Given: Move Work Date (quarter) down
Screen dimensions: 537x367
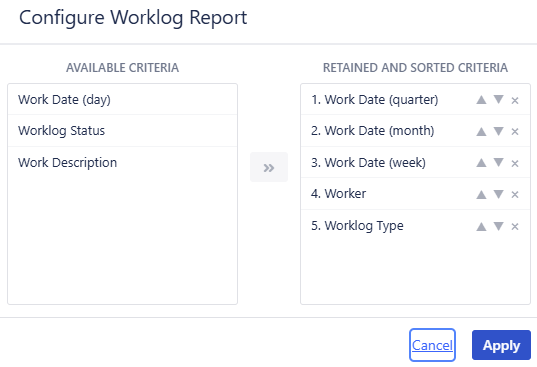Looking at the screenshot, I should 498,100.
